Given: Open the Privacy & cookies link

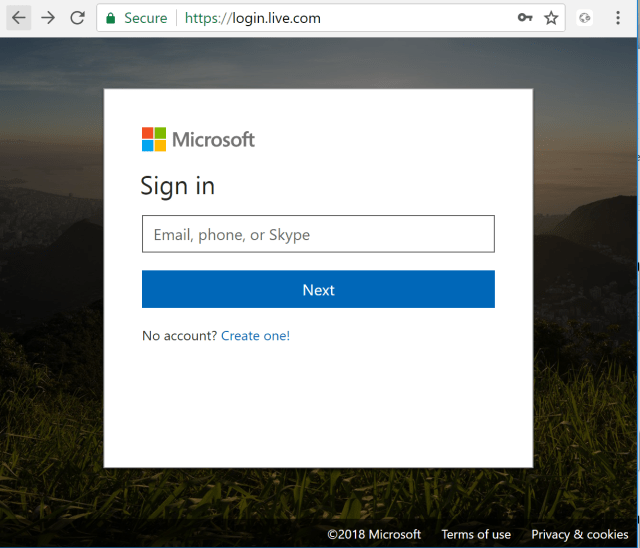Looking at the screenshot, I should [x=579, y=534].
